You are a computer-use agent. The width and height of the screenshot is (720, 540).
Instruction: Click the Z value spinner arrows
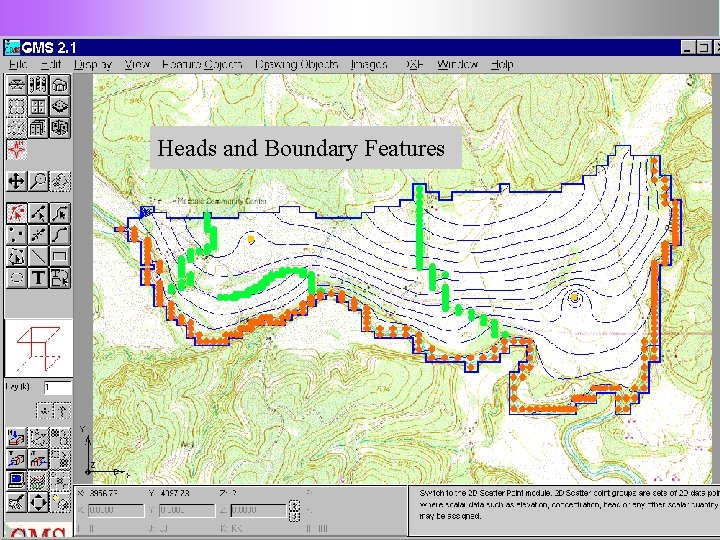[x=294, y=511]
